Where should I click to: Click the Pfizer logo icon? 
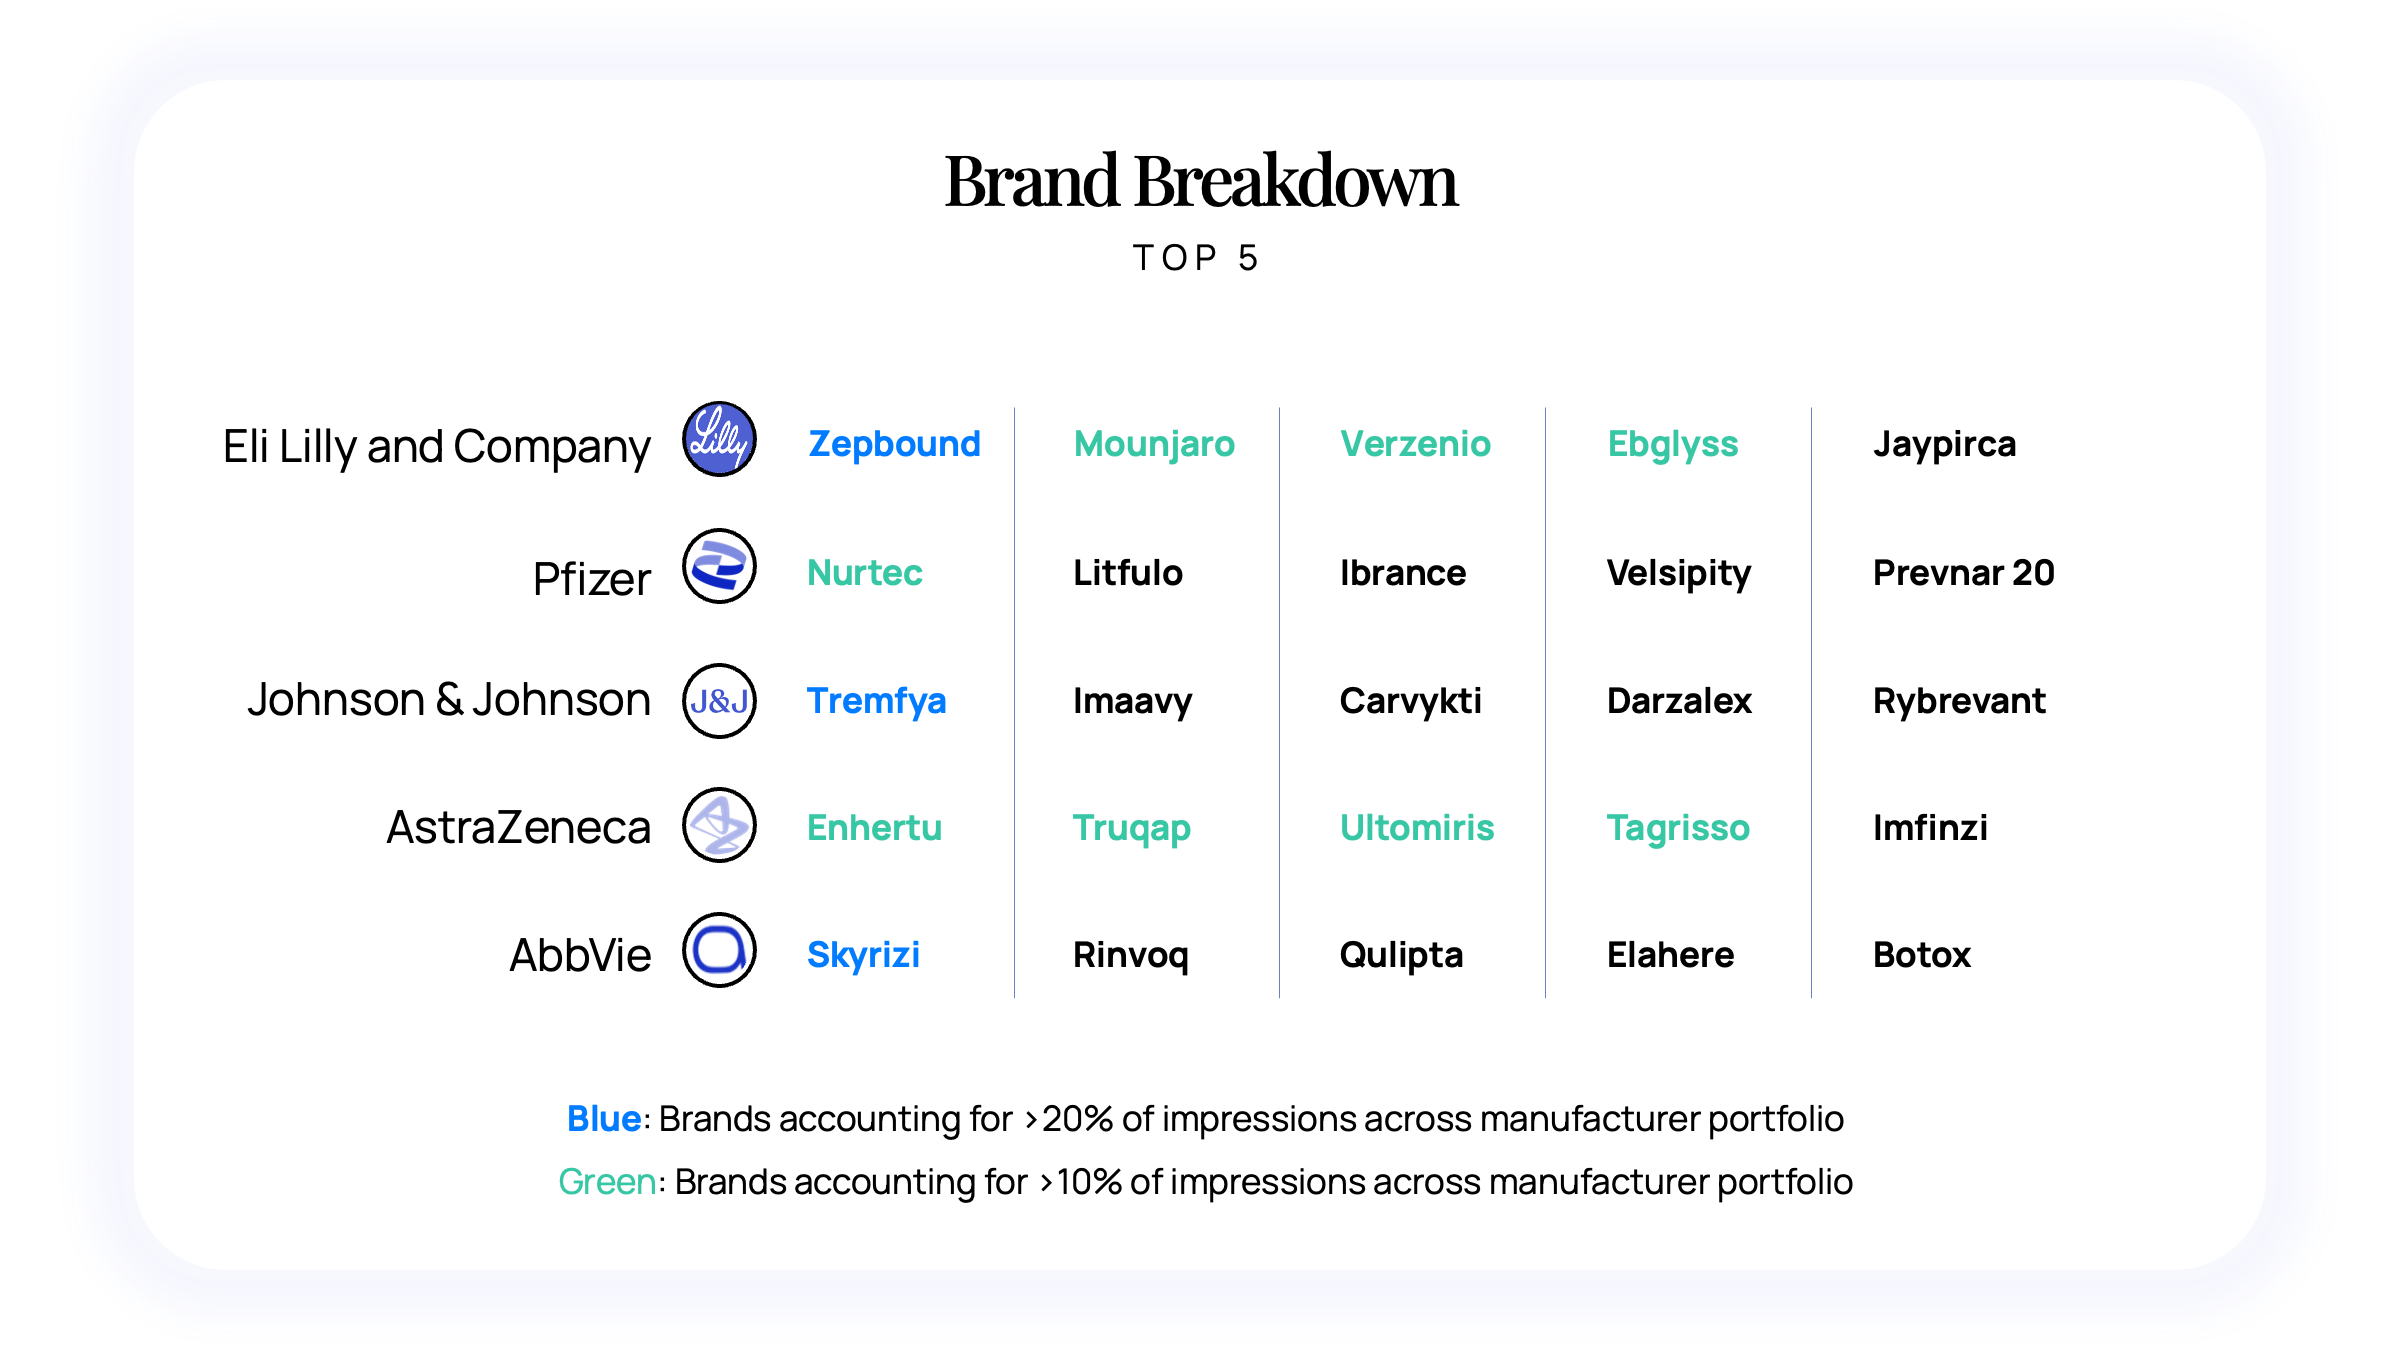(x=719, y=567)
